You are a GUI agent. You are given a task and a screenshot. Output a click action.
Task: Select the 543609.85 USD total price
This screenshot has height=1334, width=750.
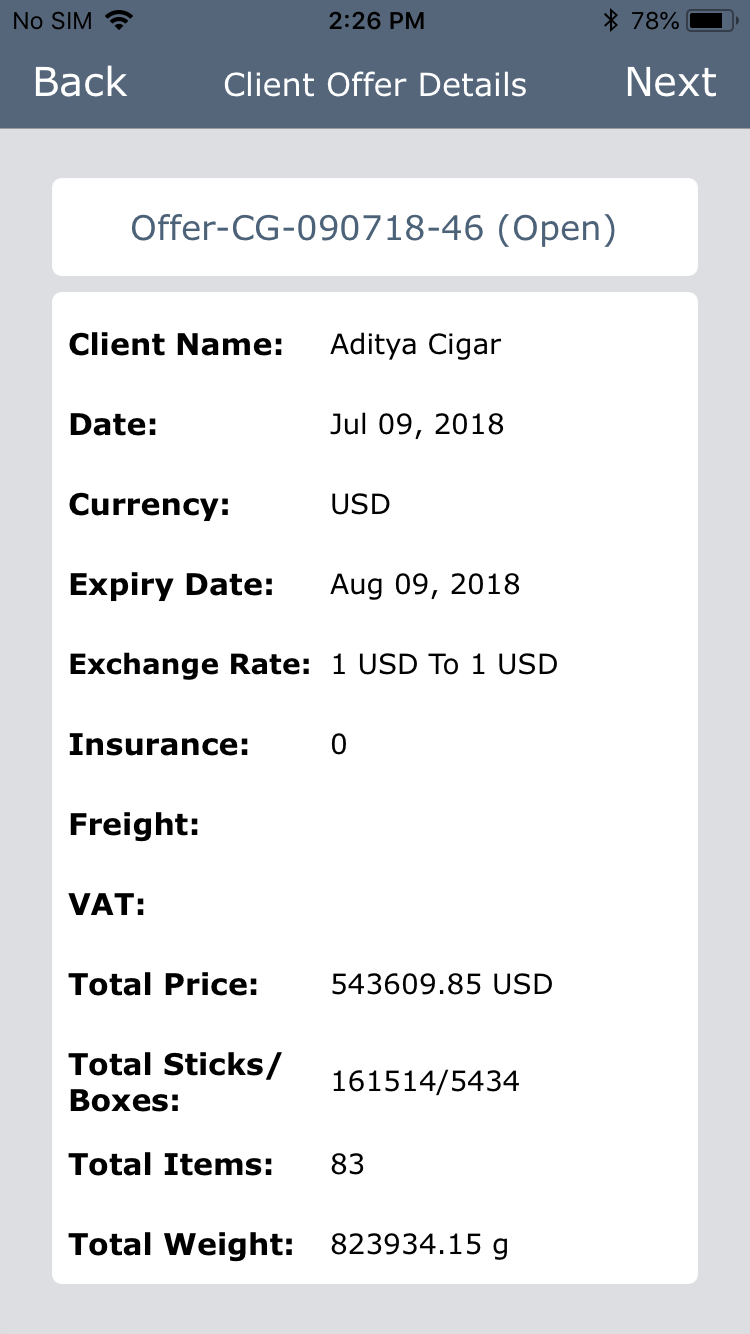pyautogui.click(x=441, y=985)
